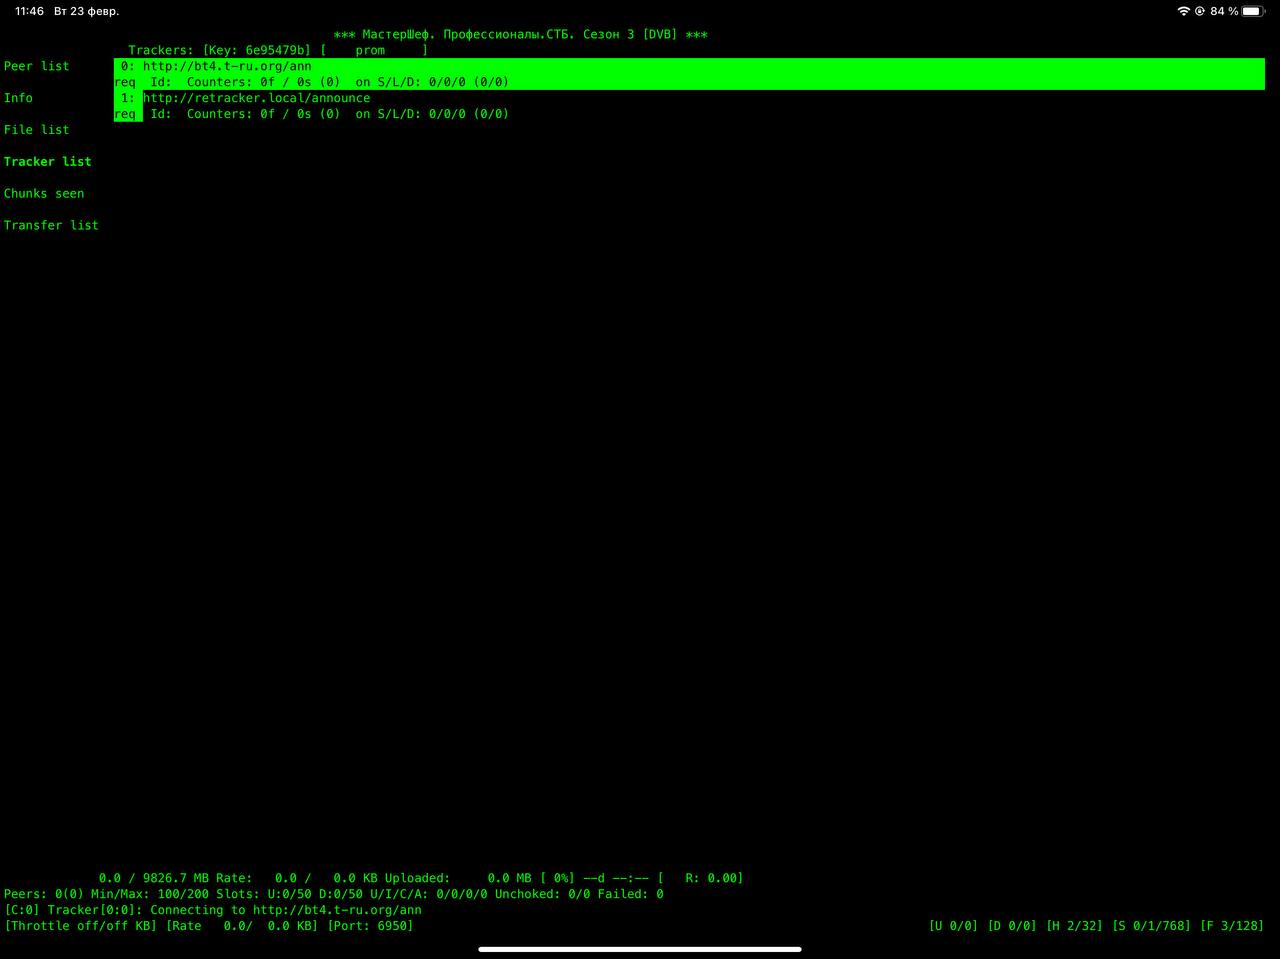Click the 11:46 clock in status bar
Screen dimensions: 1280x959
(29, 11)
